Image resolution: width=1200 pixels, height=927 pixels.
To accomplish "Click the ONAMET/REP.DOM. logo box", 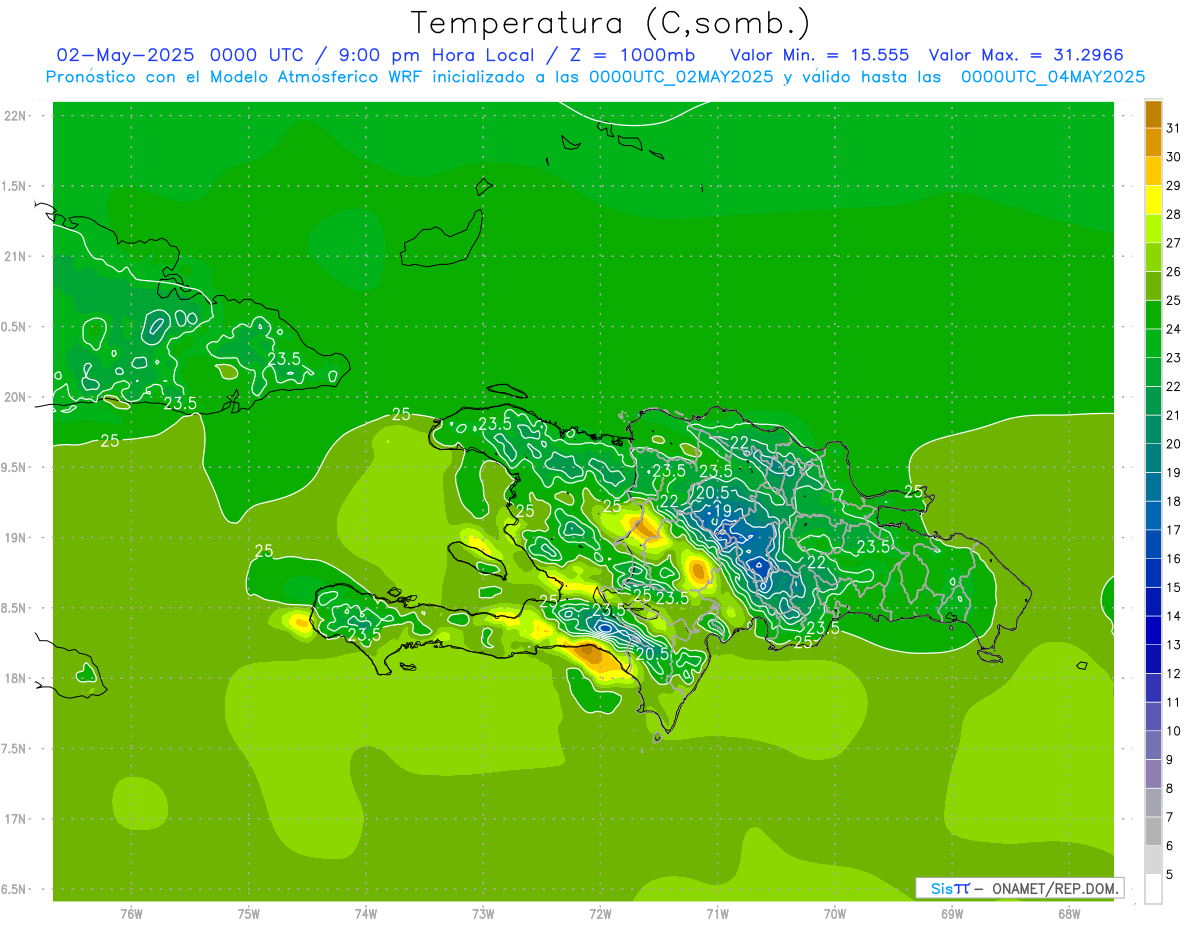I will (1019, 888).
